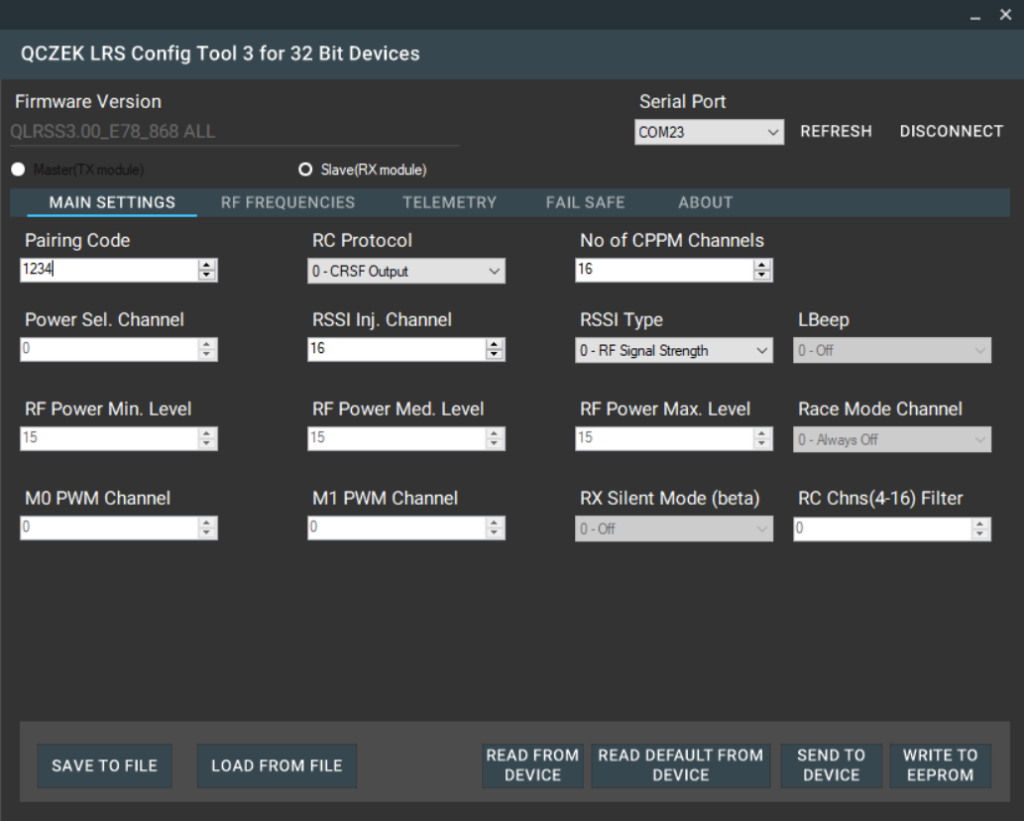Click the RF Power Med. Level spinner
The image size is (1024, 821).
coord(494,438)
